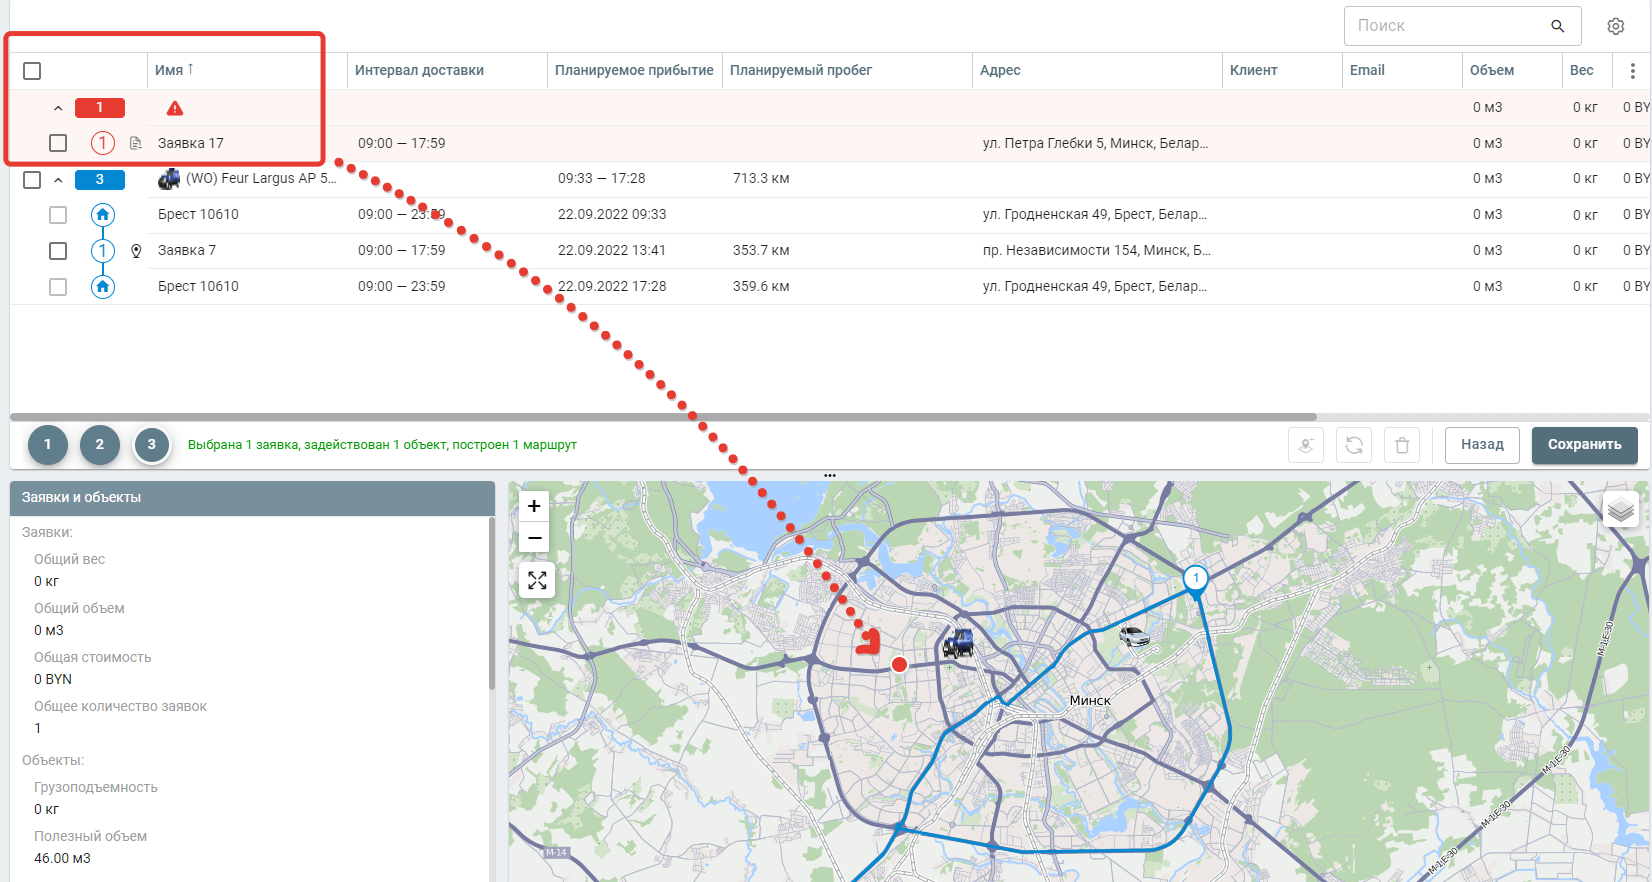
Task: Click the delete trash icon
Action: click(x=1402, y=445)
